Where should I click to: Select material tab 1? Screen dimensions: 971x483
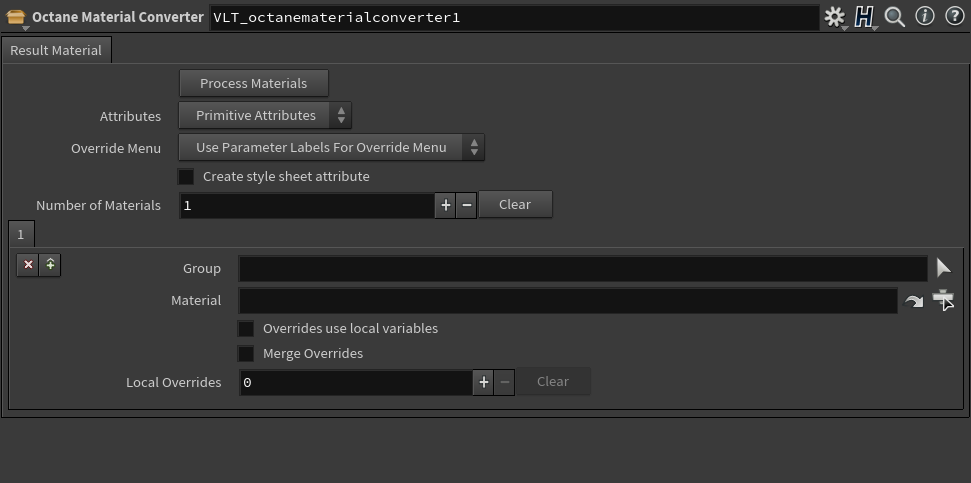pos(21,235)
